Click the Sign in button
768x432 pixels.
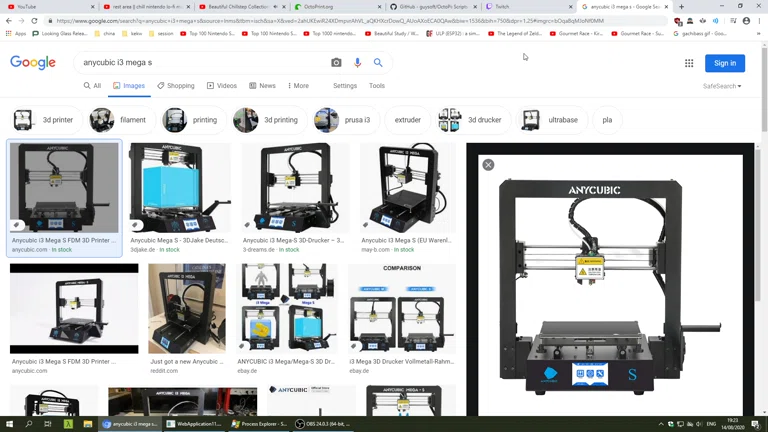pyautogui.click(x=725, y=63)
